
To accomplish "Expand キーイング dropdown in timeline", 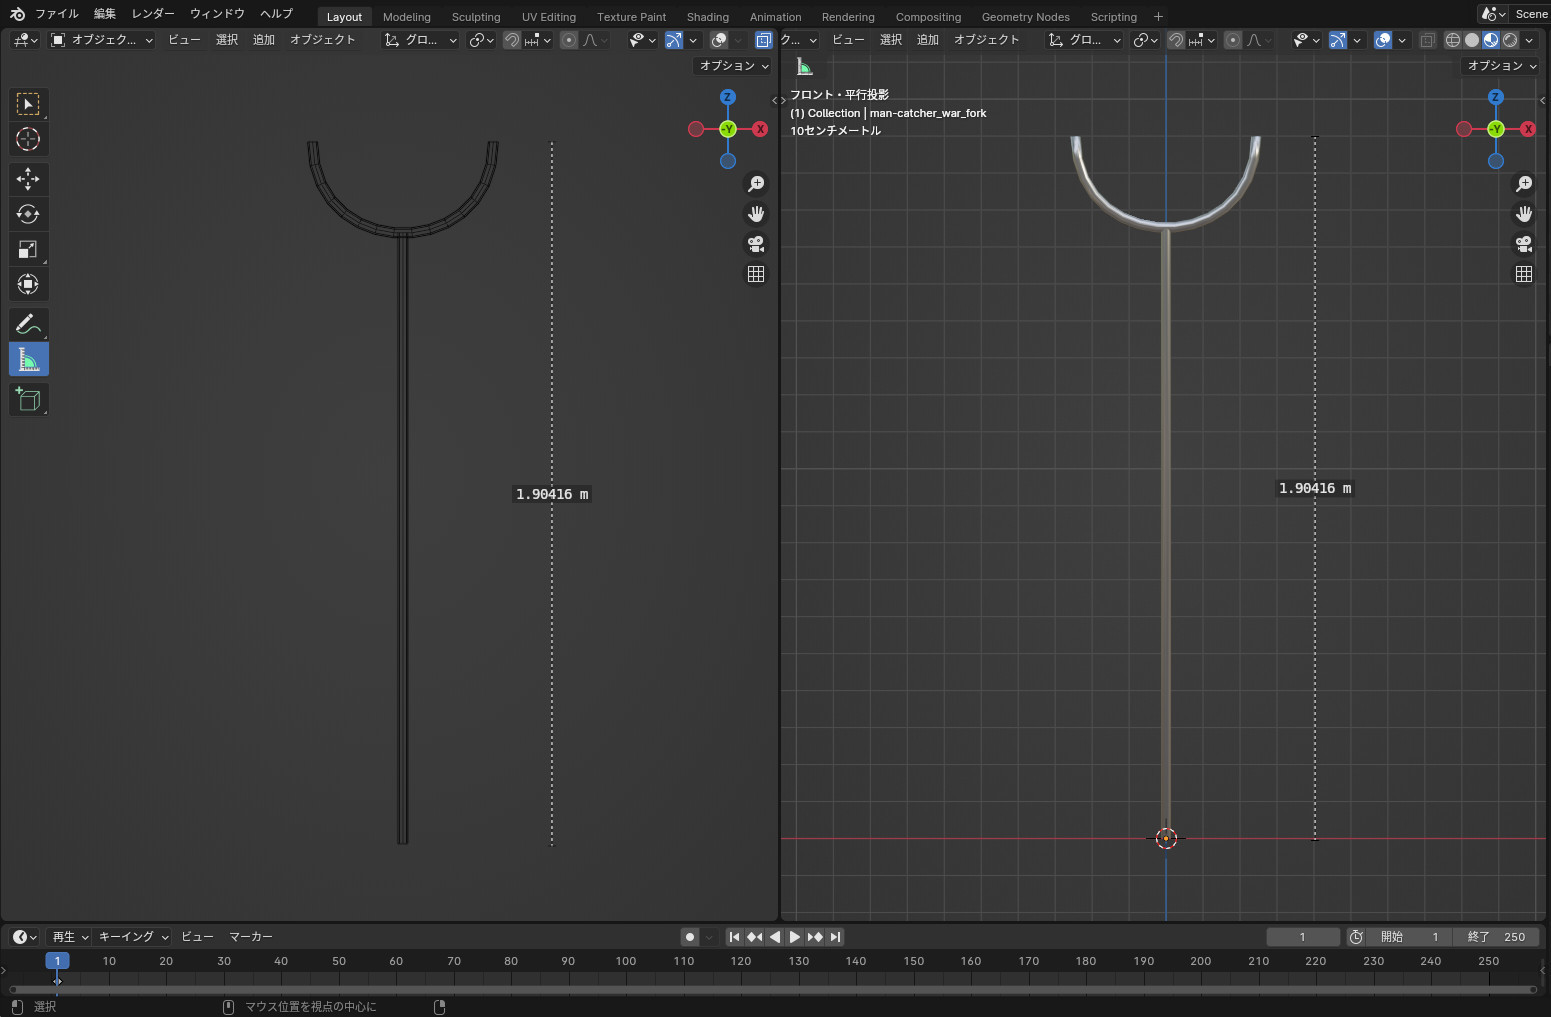I will point(133,937).
